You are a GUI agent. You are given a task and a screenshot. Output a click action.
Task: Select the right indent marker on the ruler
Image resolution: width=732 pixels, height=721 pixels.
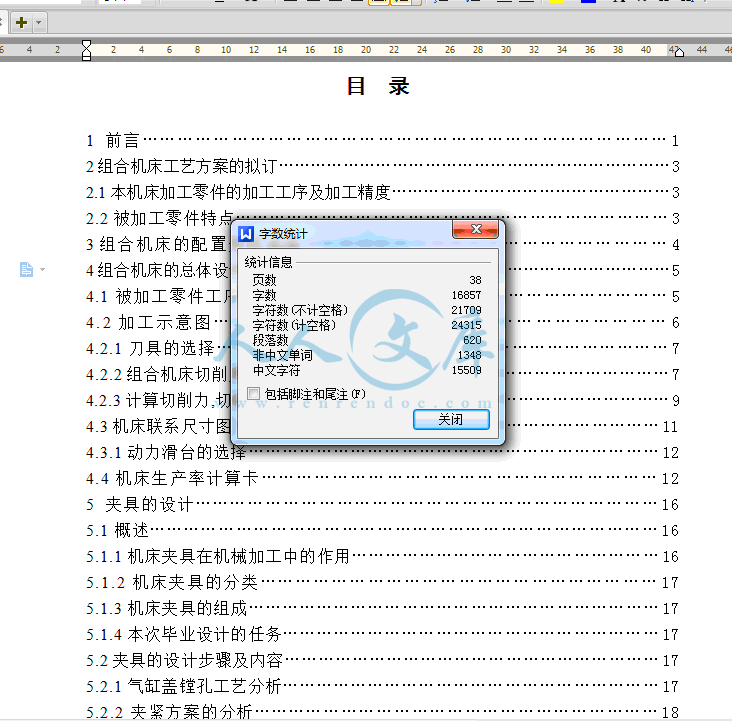pyautogui.click(x=679, y=52)
